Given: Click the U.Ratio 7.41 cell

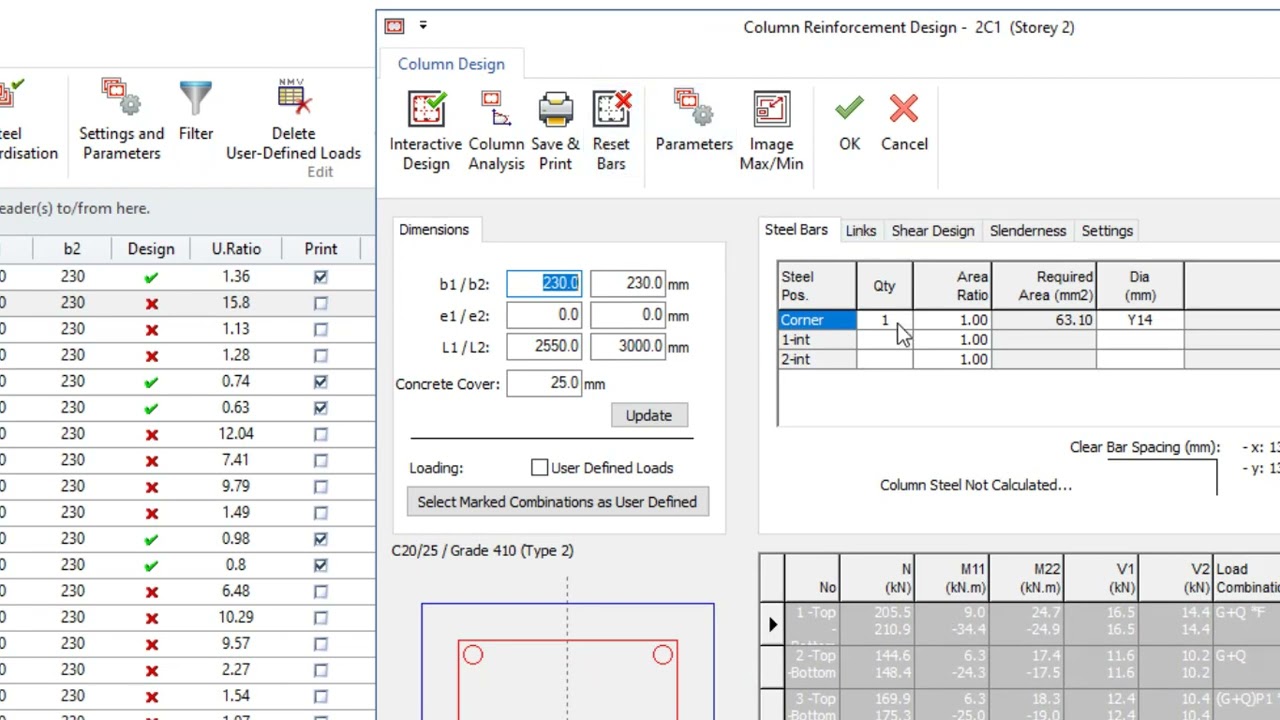Looking at the screenshot, I should pos(236,460).
